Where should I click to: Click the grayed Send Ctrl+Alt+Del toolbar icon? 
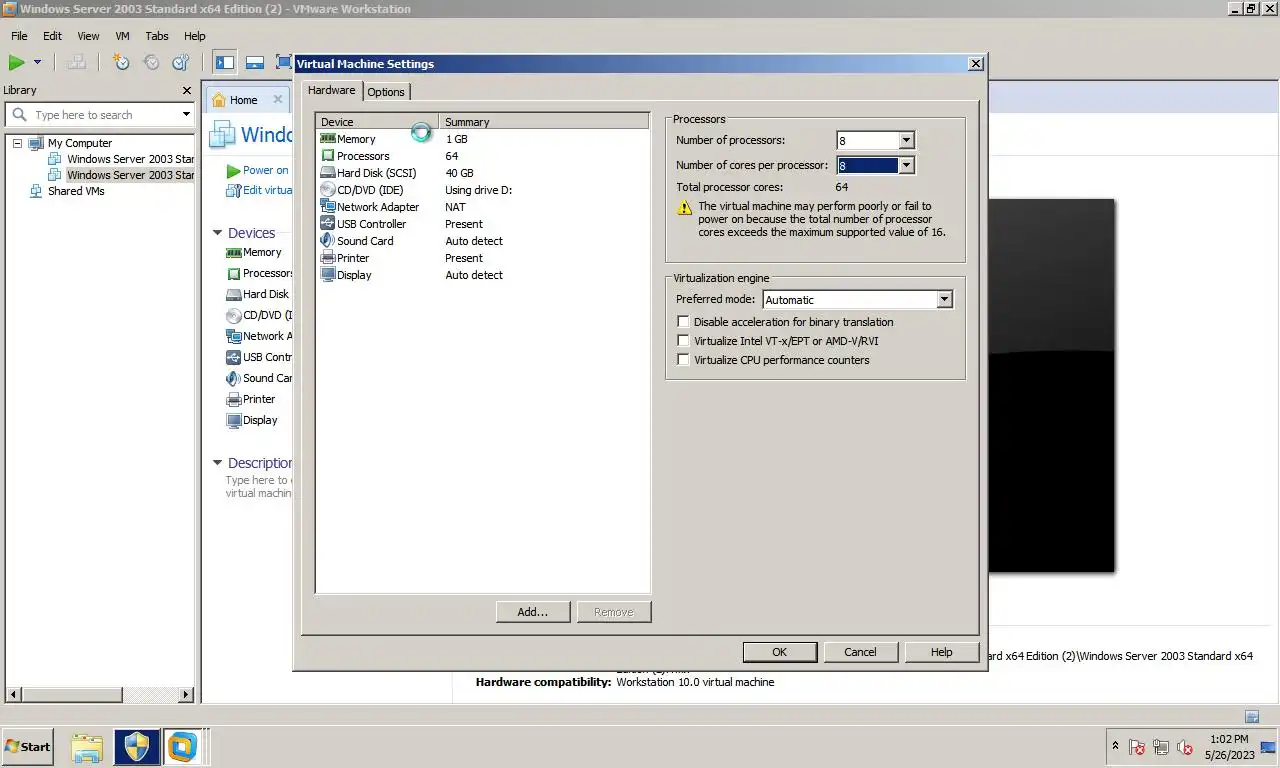tap(76, 62)
